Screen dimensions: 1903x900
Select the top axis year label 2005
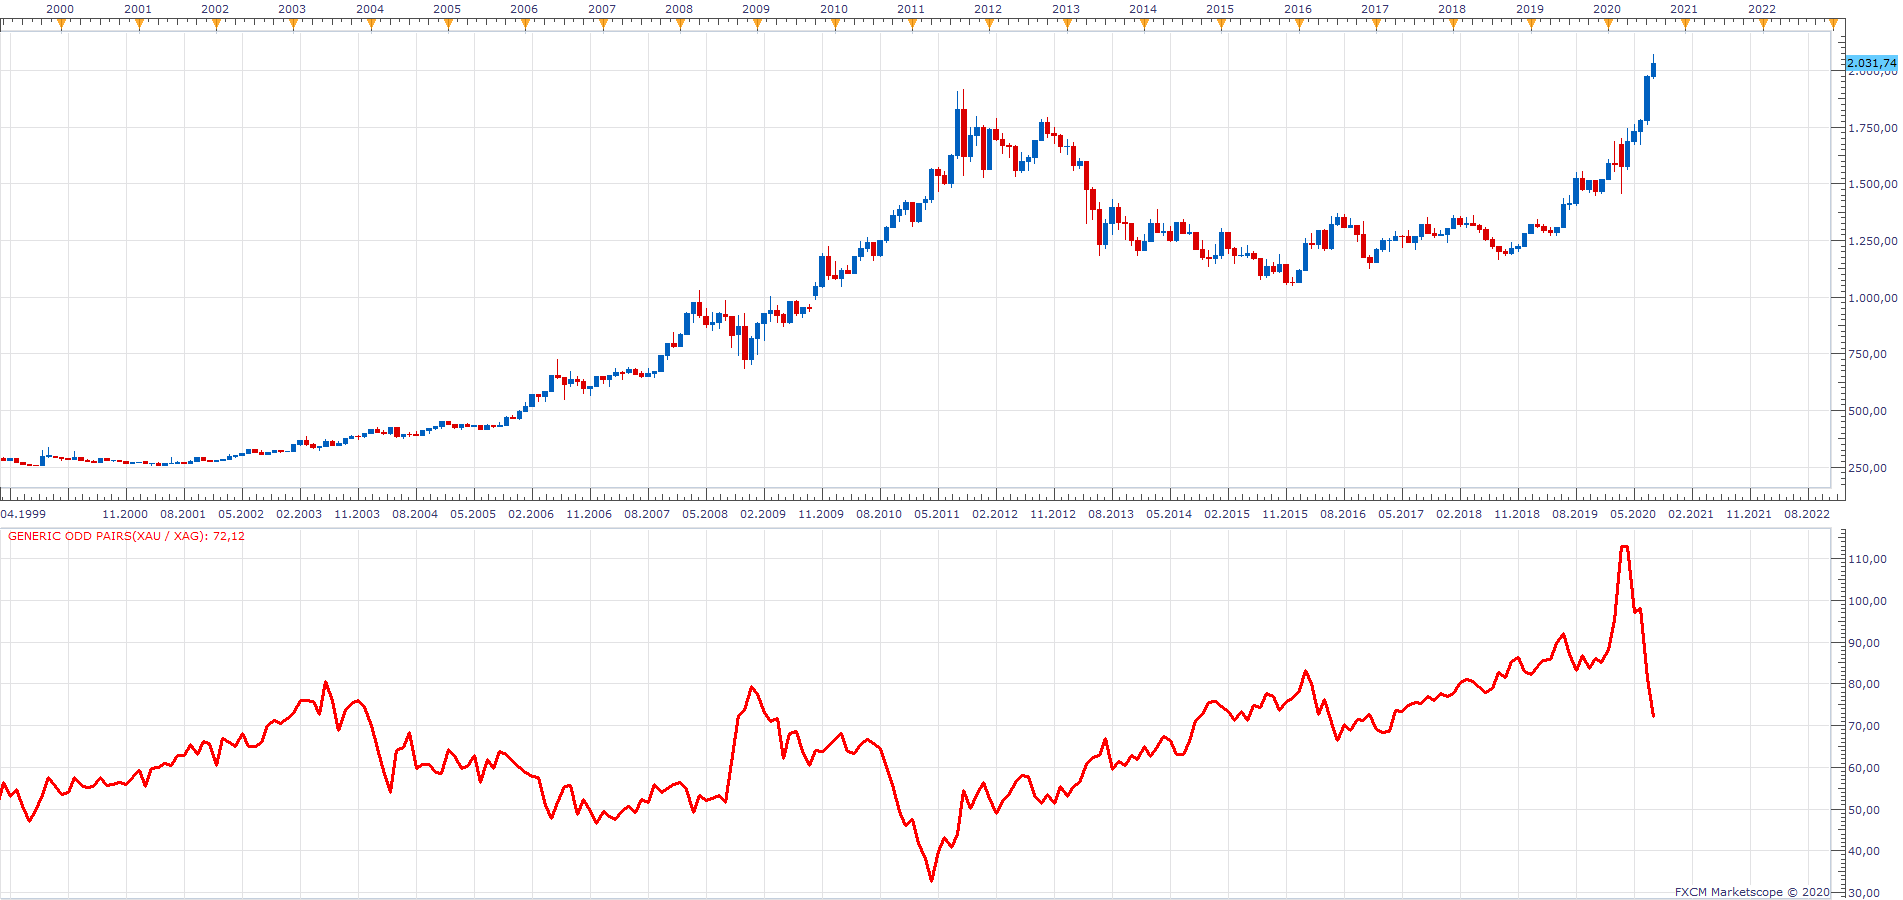click(x=447, y=9)
